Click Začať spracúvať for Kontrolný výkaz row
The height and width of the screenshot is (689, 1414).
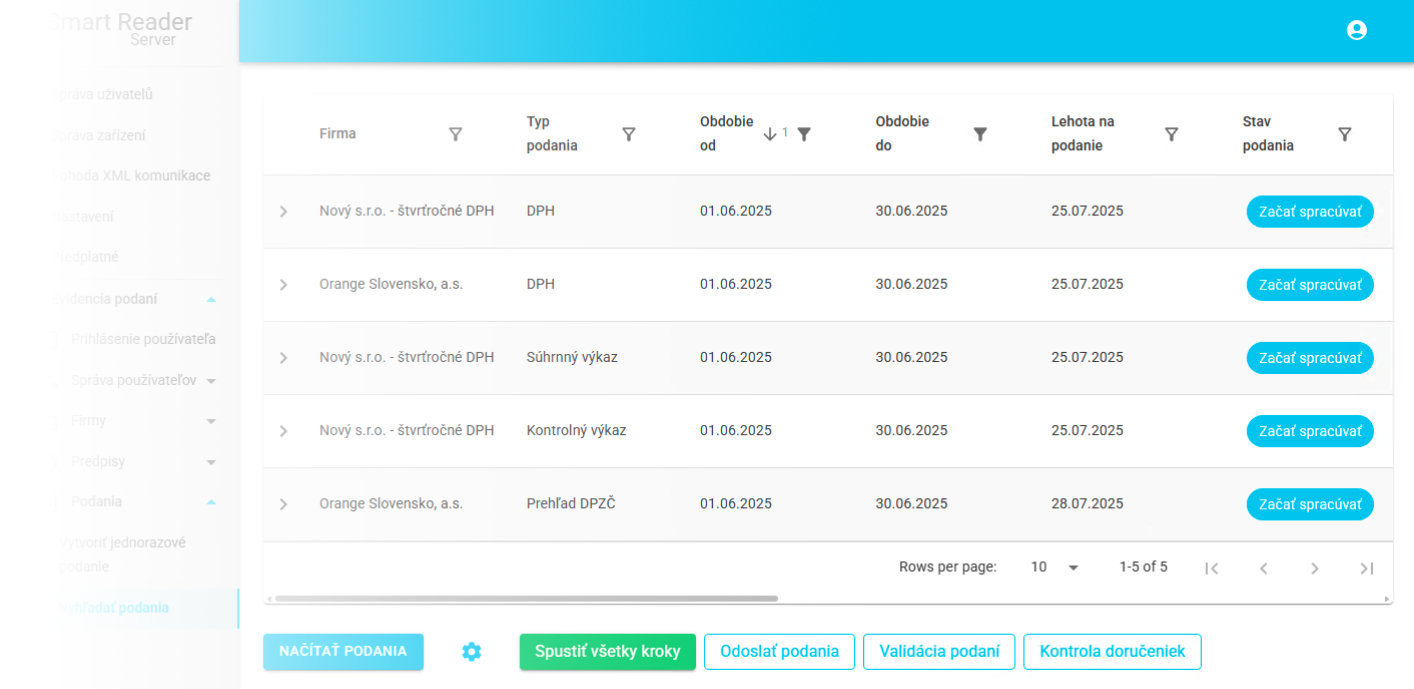1309,431
